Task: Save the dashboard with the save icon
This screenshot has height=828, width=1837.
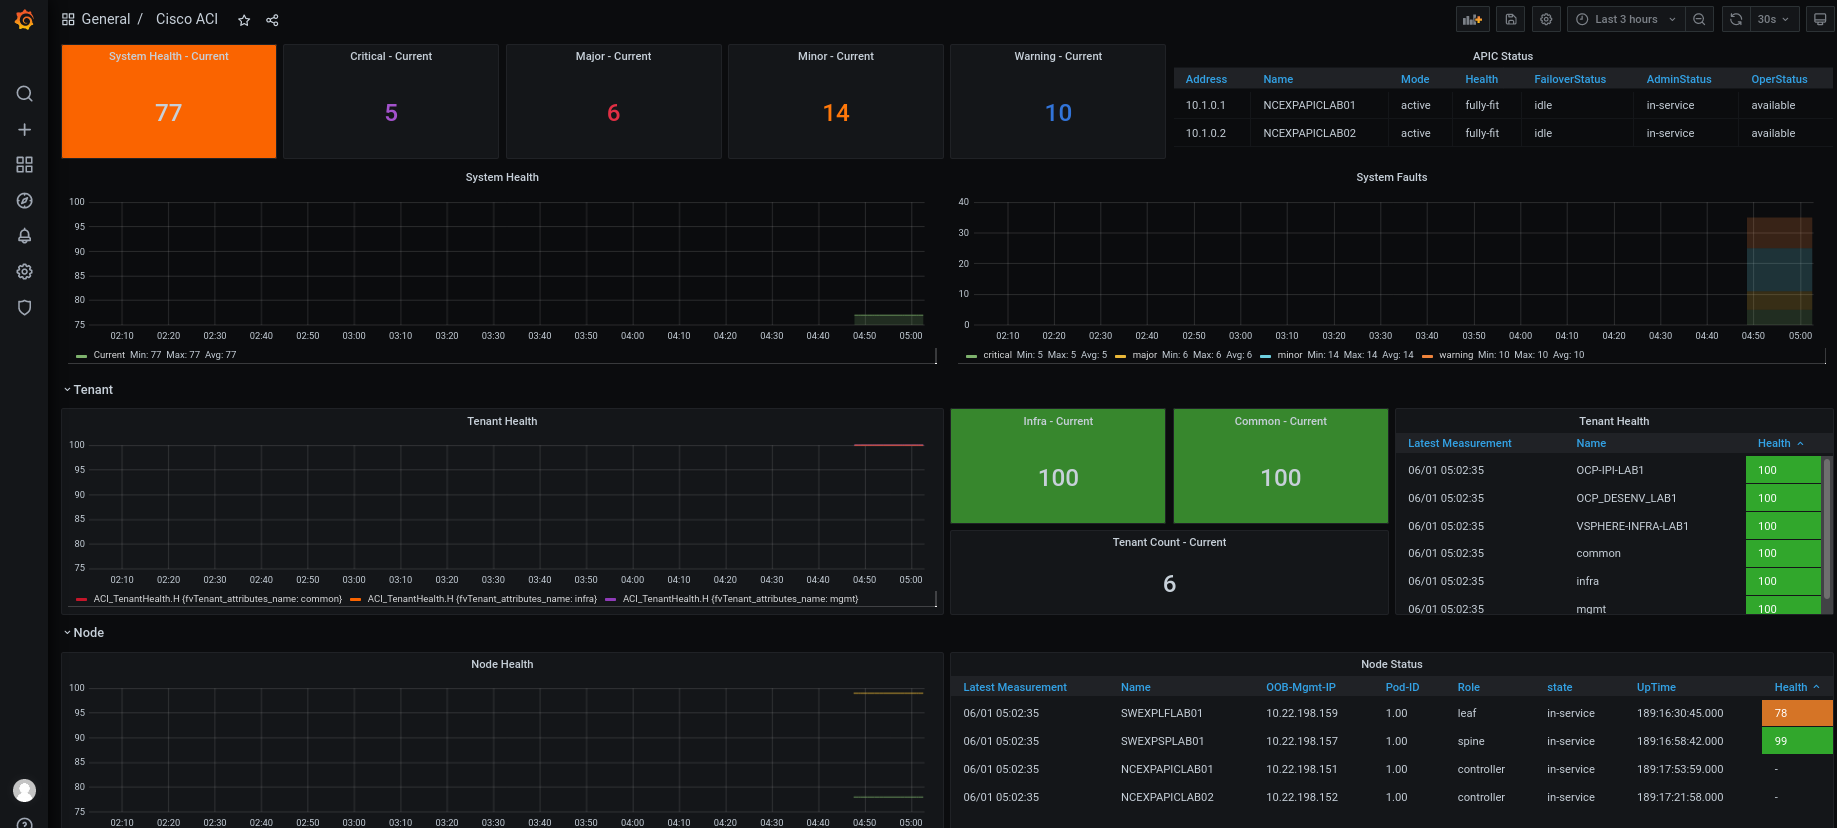Action: (x=1511, y=19)
